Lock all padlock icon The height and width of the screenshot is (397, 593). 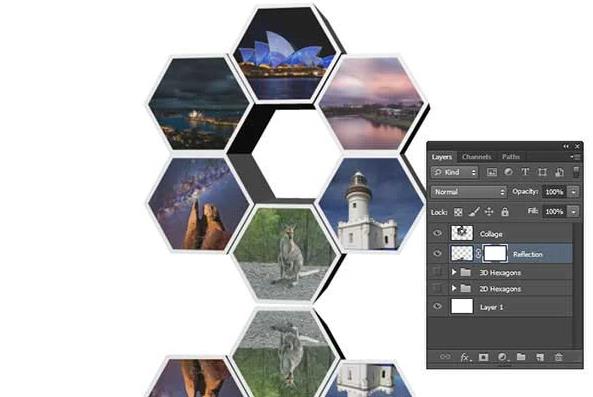click(x=505, y=212)
